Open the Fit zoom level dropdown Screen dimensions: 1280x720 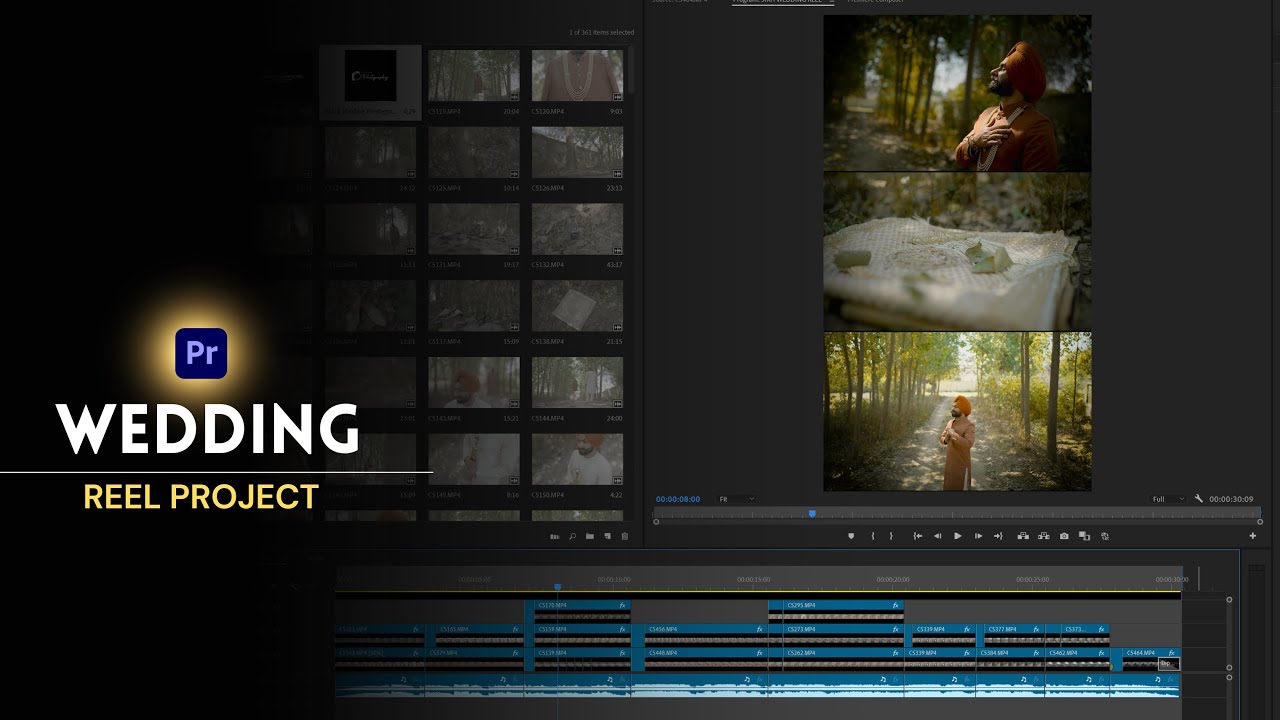tap(737, 499)
